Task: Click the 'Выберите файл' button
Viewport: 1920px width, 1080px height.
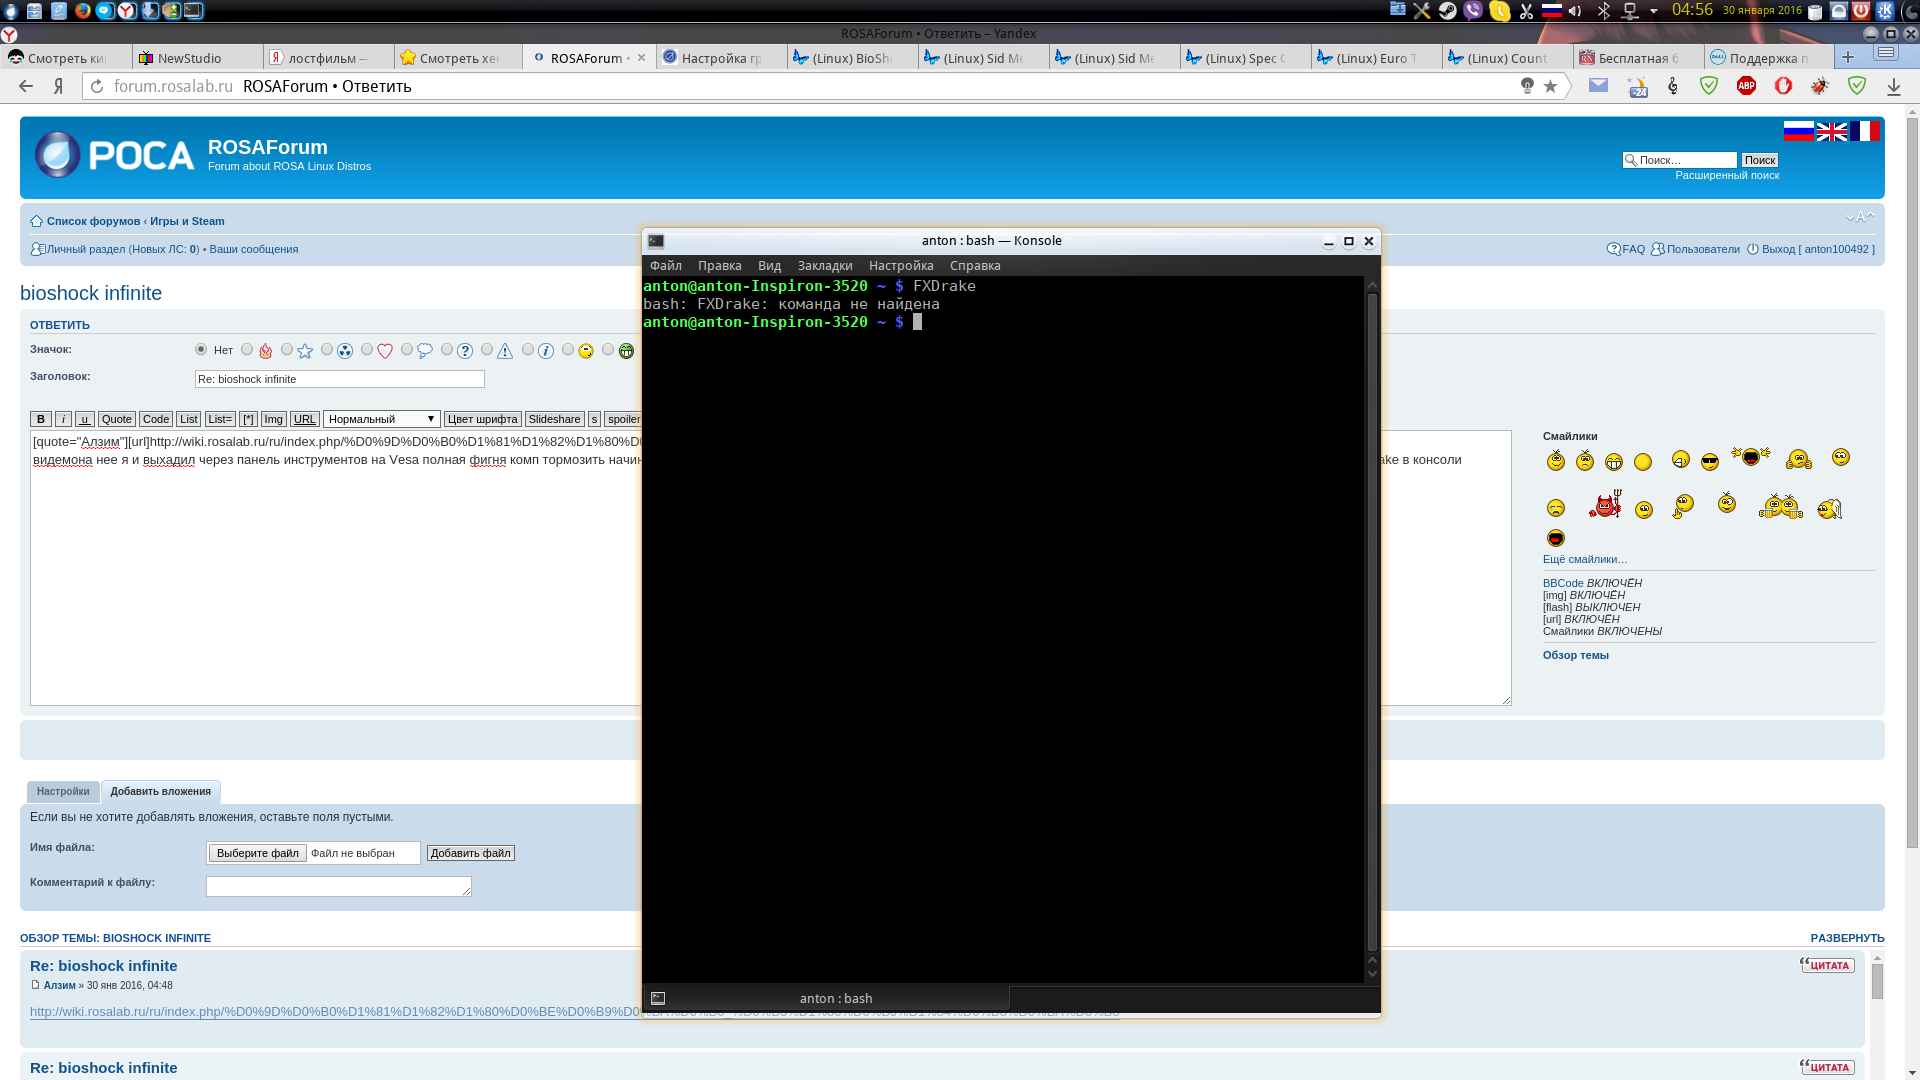Action: pyautogui.click(x=257, y=853)
